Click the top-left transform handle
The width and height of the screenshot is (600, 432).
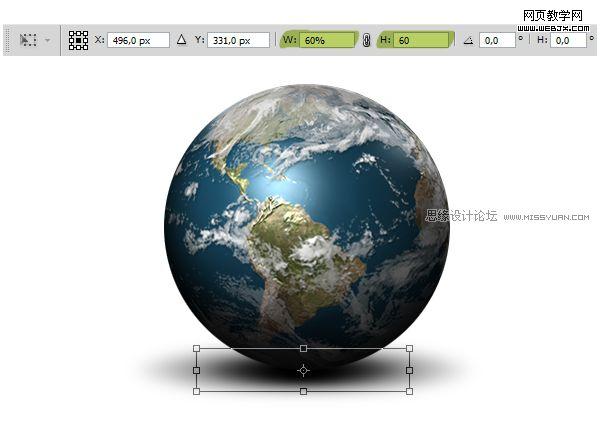point(196,349)
